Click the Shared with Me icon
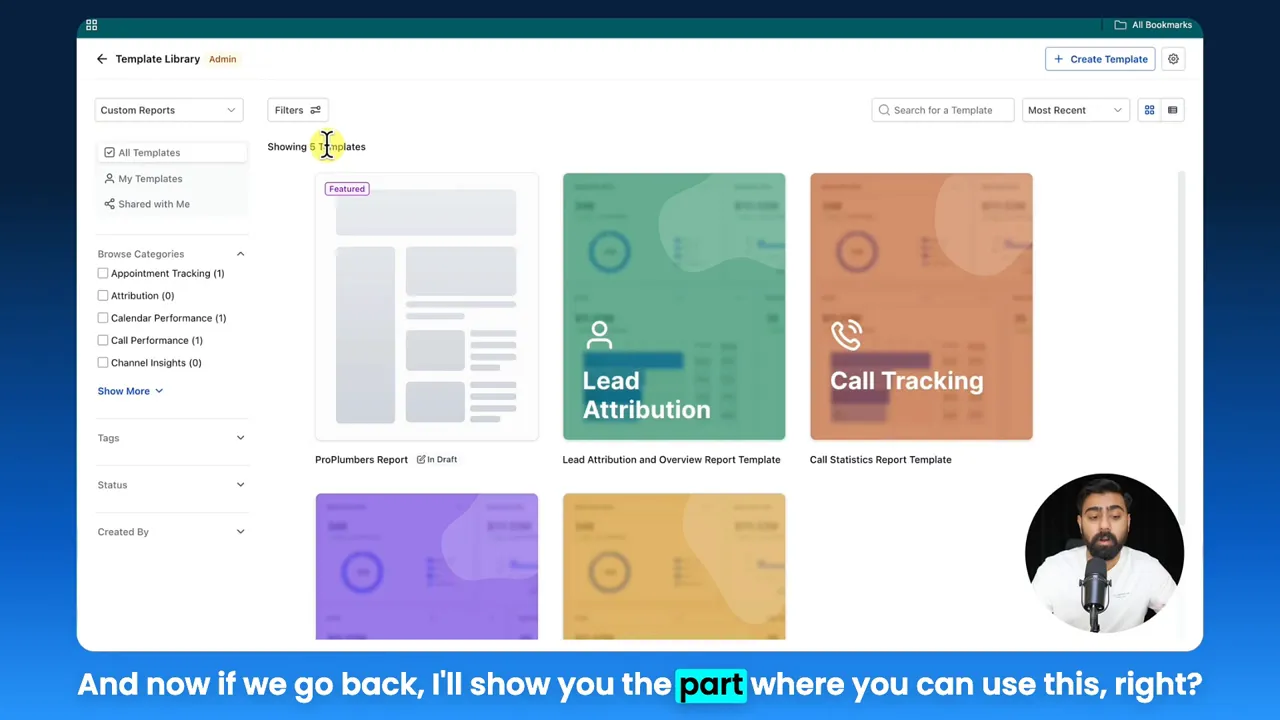The image size is (1280, 720). (x=109, y=204)
